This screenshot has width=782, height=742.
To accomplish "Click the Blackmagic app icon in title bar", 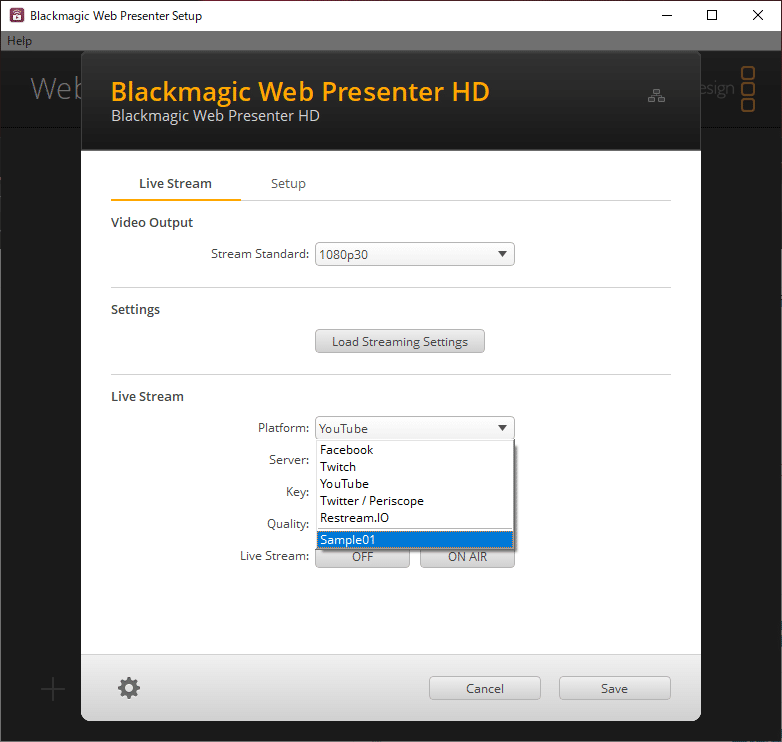I will tap(16, 15).
